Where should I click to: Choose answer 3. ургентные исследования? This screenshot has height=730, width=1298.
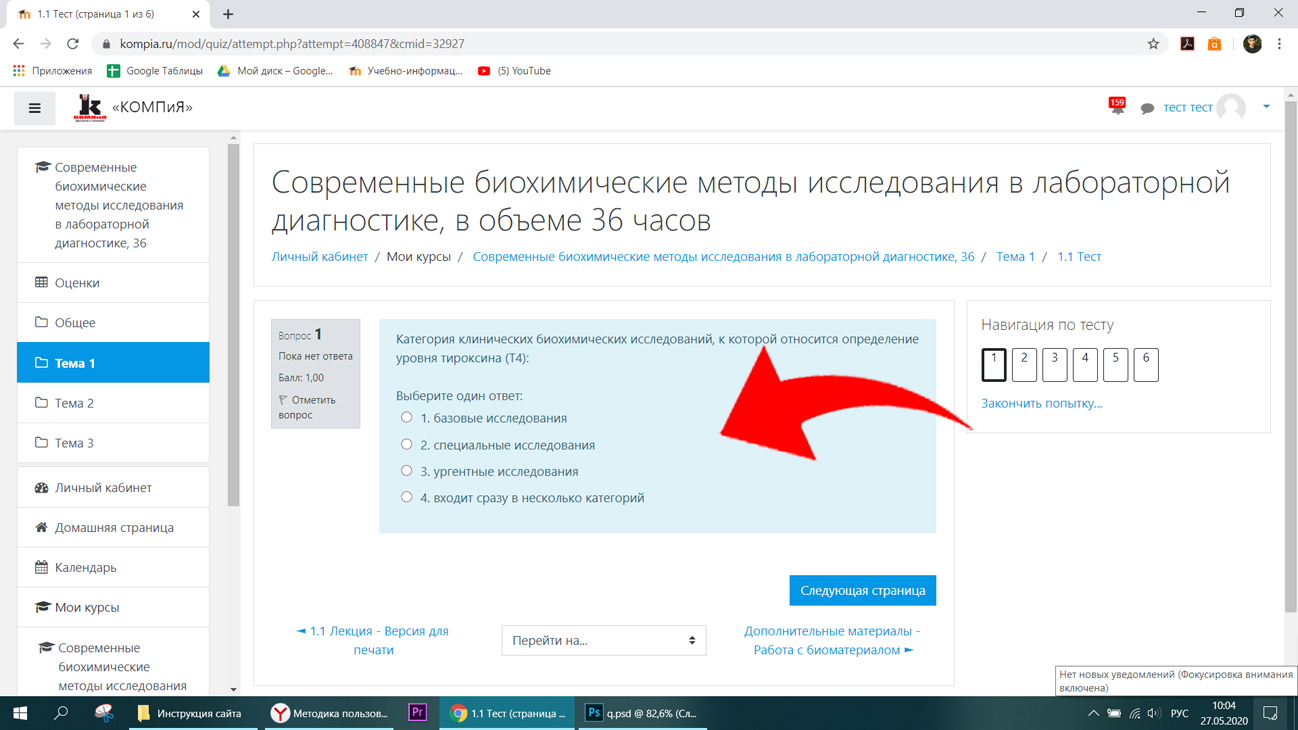coord(406,471)
